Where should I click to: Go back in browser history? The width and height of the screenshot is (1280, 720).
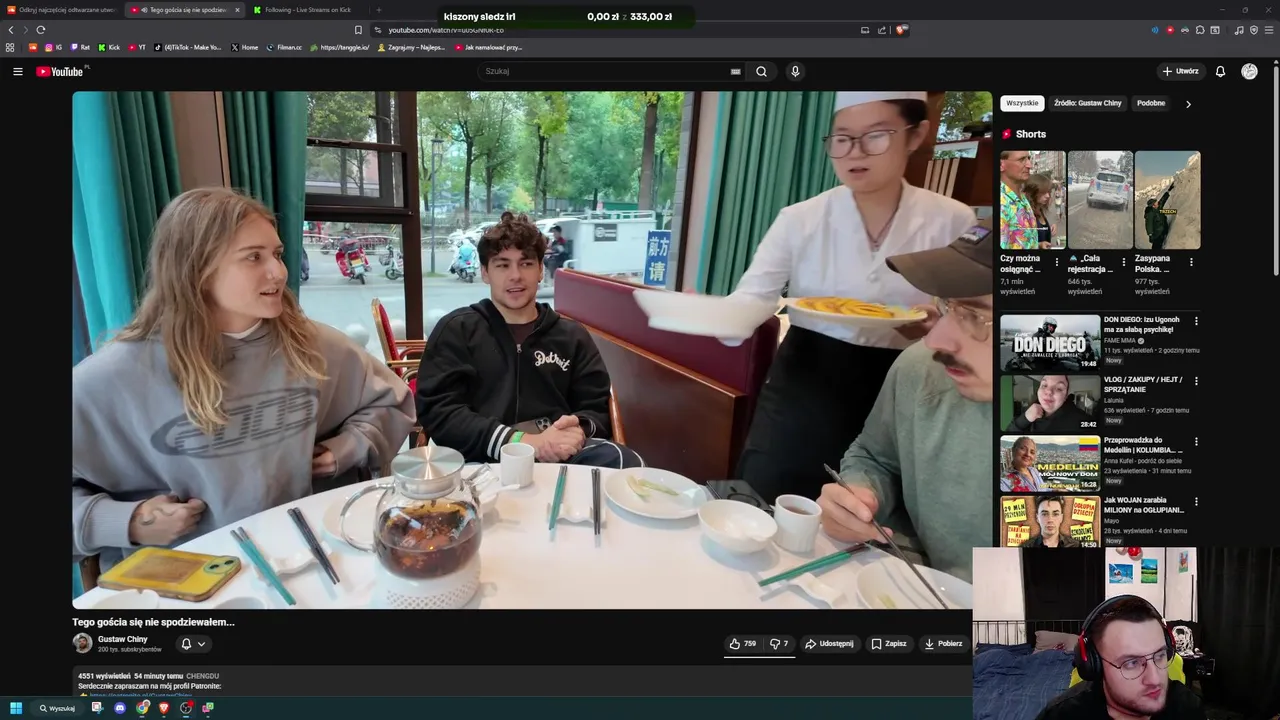coord(11,30)
